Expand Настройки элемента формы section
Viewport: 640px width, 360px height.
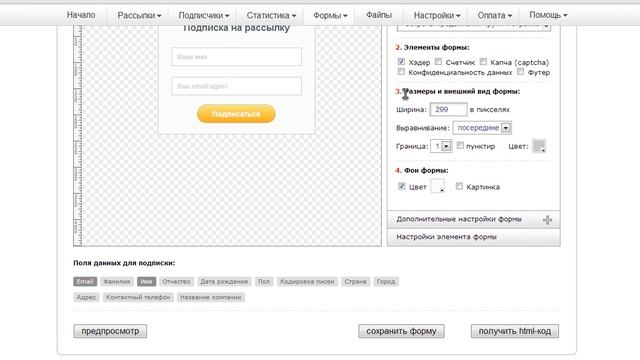pos(473,237)
